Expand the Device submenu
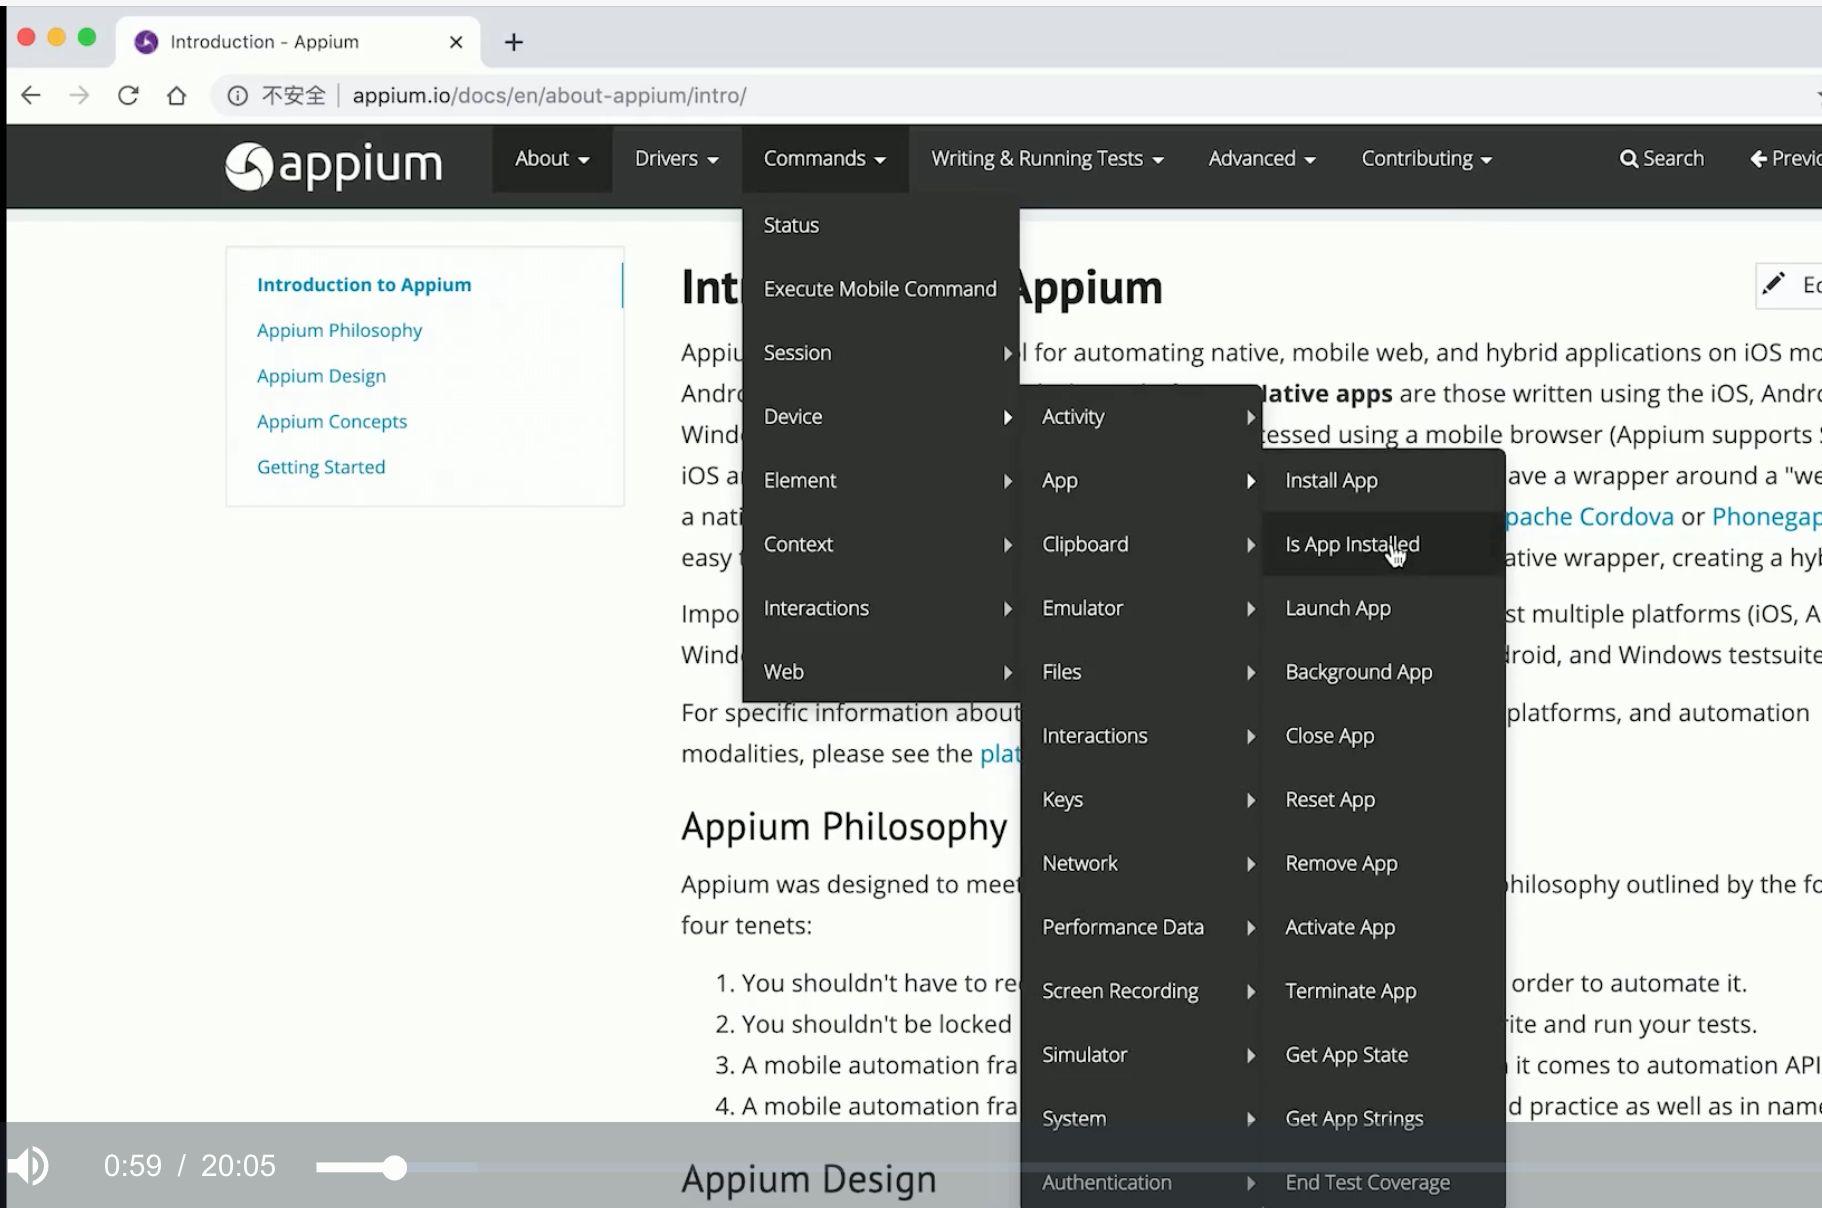The width and height of the screenshot is (1822, 1208). click(881, 417)
